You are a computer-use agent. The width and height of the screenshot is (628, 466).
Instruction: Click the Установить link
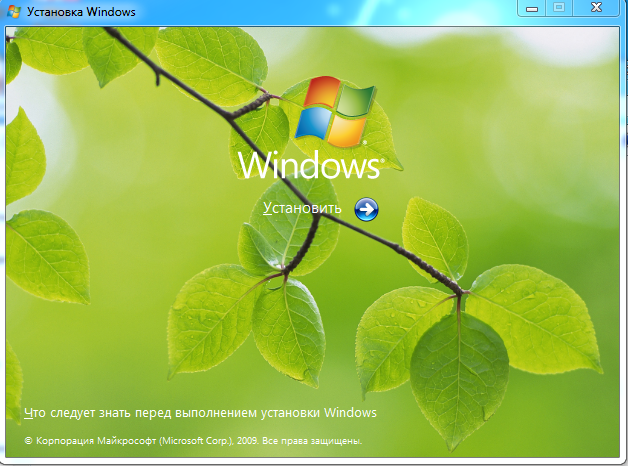[x=302, y=208]
